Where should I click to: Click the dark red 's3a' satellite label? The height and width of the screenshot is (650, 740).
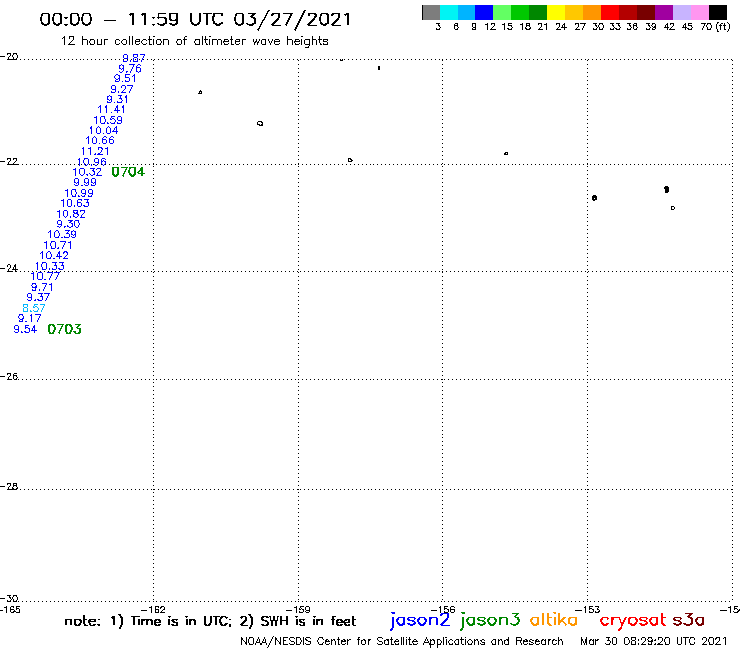pos(688,620)
